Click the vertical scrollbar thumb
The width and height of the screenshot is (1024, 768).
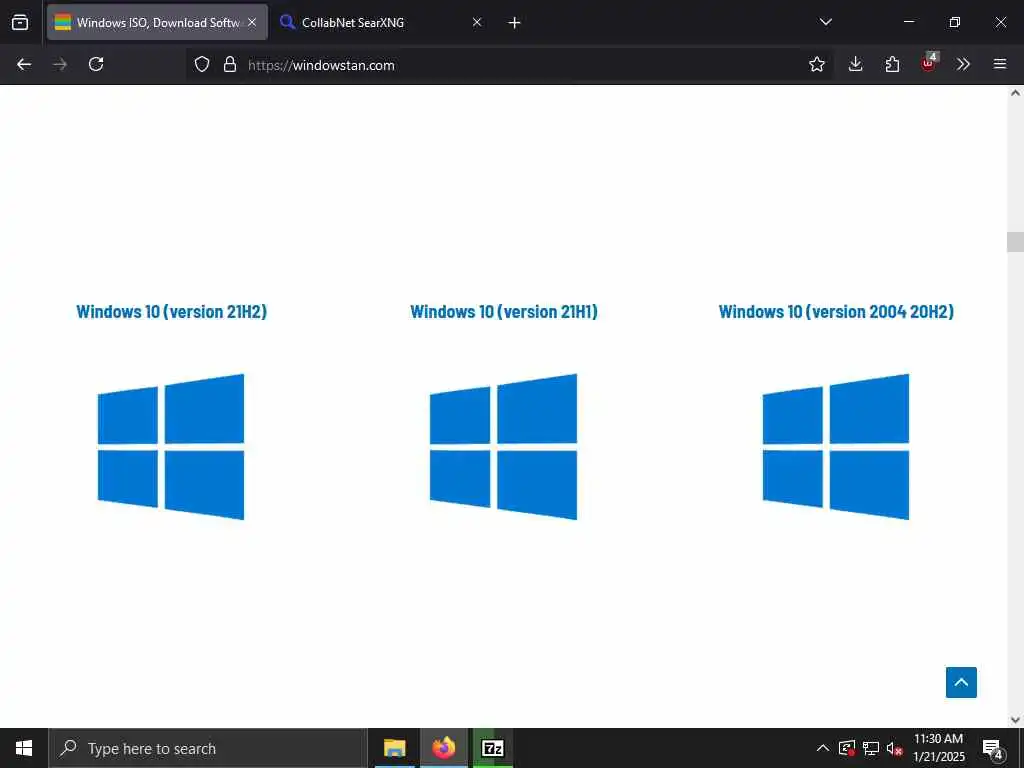point(1015,242)
